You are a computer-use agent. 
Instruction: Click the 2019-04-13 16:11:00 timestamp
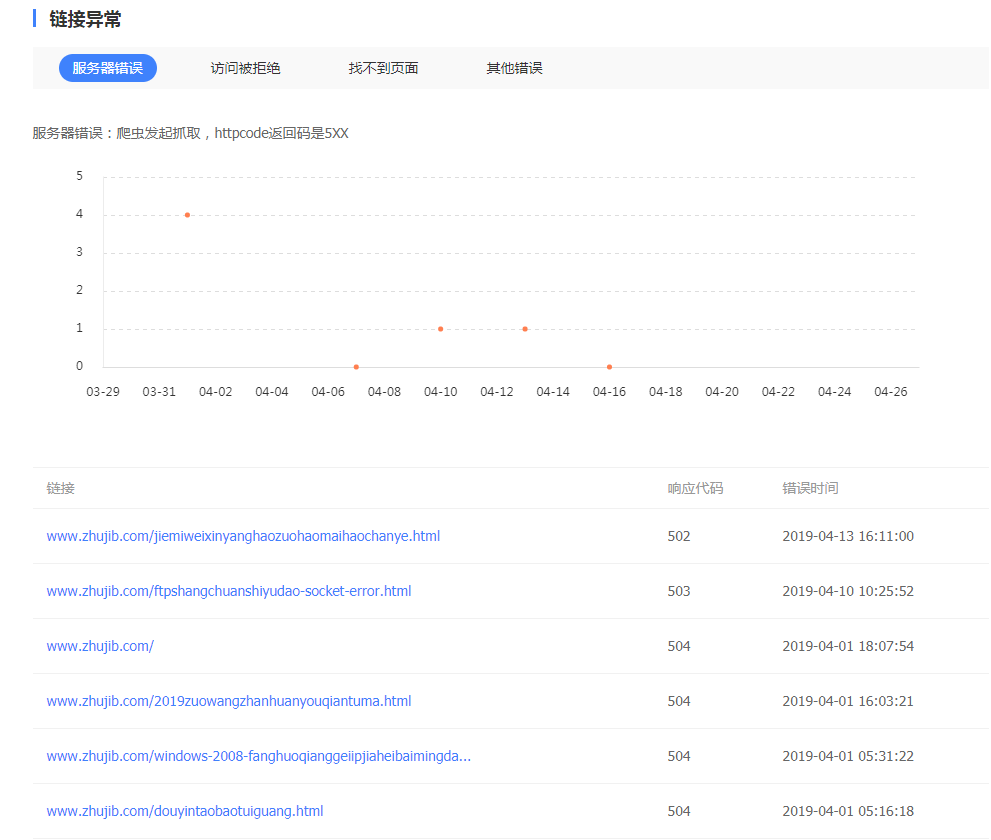click(x=847, y=536)
